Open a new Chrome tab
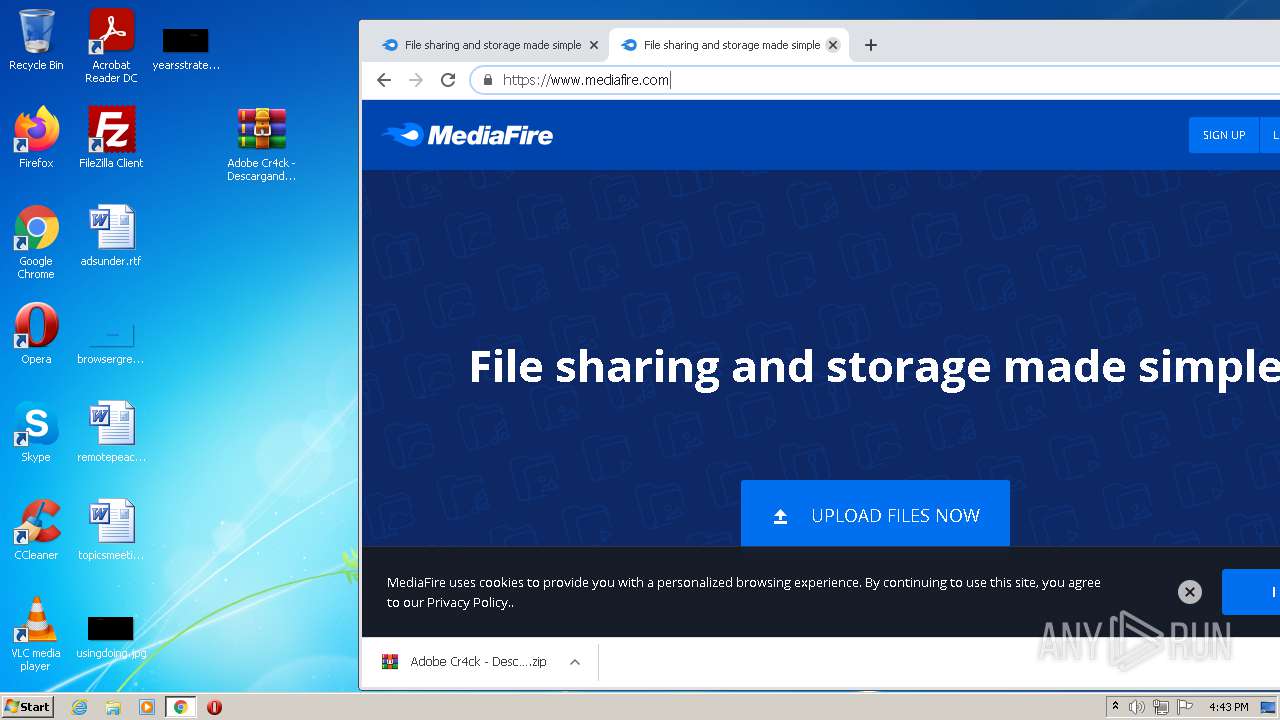The height and width of the screenshot is (720, 1280). (870, 45)
